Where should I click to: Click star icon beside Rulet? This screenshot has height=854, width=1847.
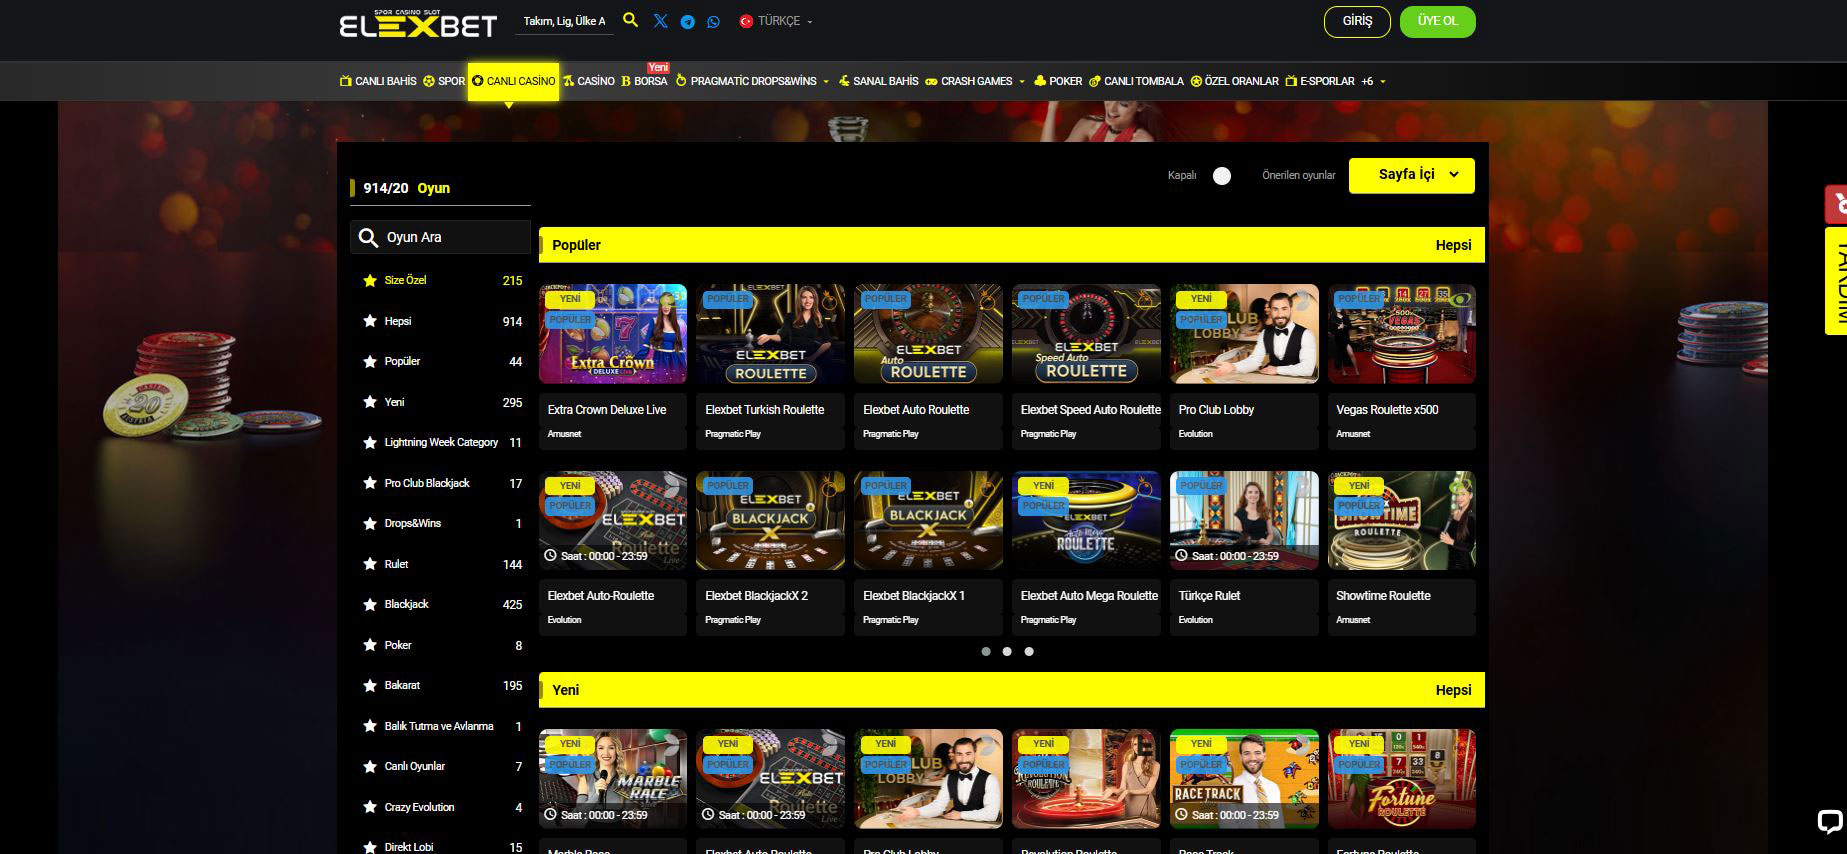370,564
